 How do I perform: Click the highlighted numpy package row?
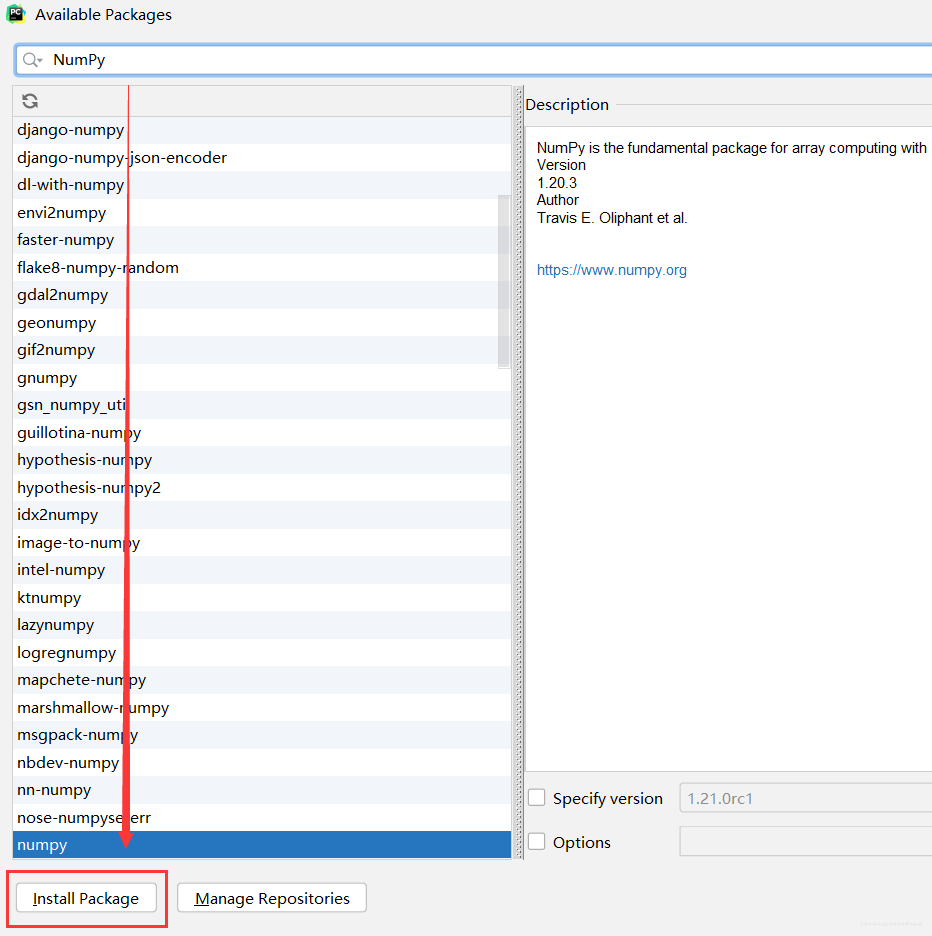[x=262, y=844]
